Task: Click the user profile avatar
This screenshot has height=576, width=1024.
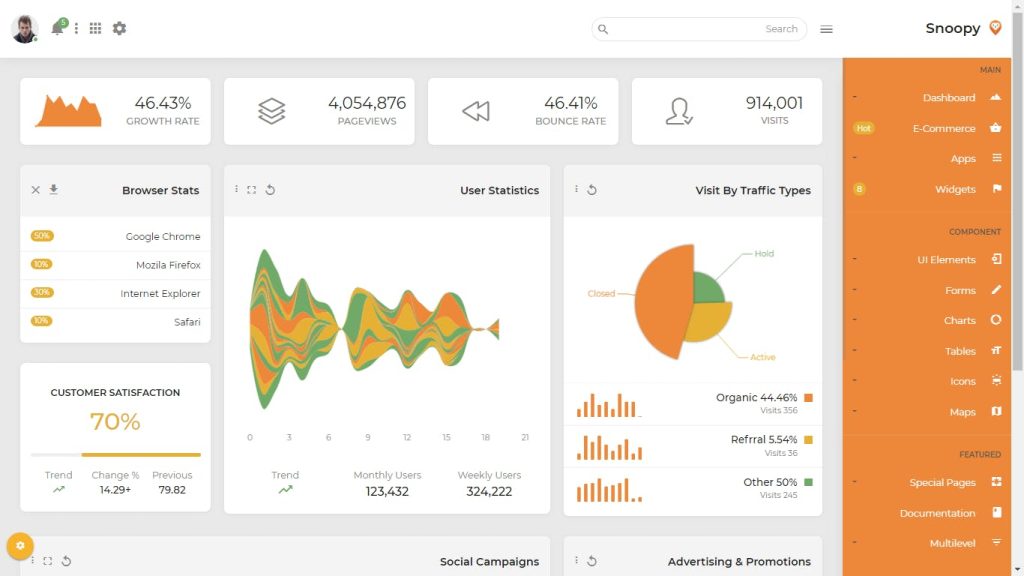Action: pos(24,28)
